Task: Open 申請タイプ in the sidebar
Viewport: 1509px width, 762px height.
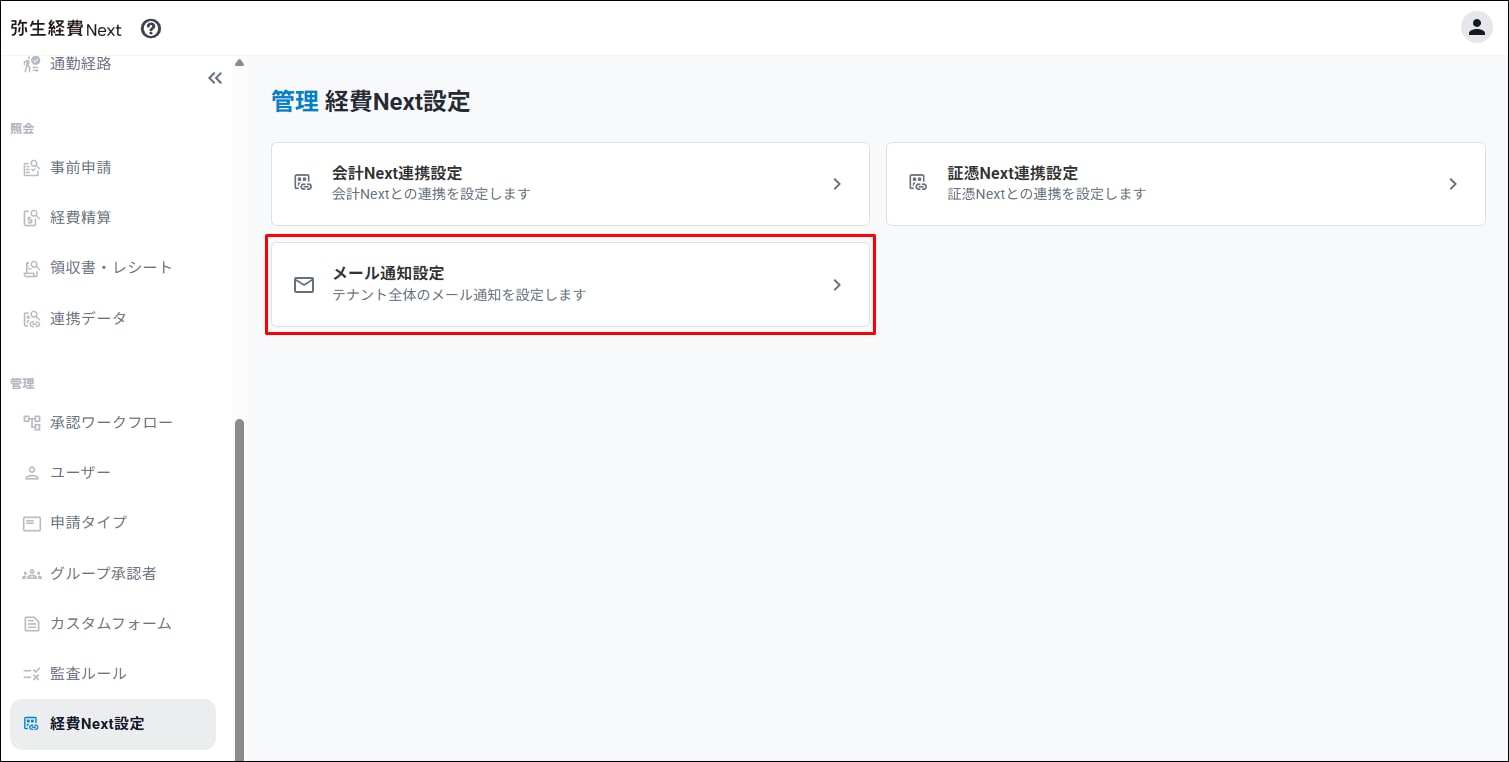Action: click(88, 522)
